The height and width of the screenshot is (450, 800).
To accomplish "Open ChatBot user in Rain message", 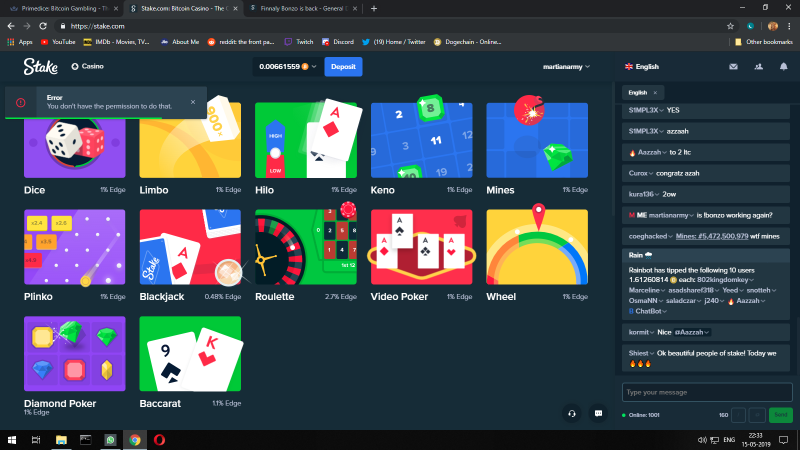I will tap(648, 311).
